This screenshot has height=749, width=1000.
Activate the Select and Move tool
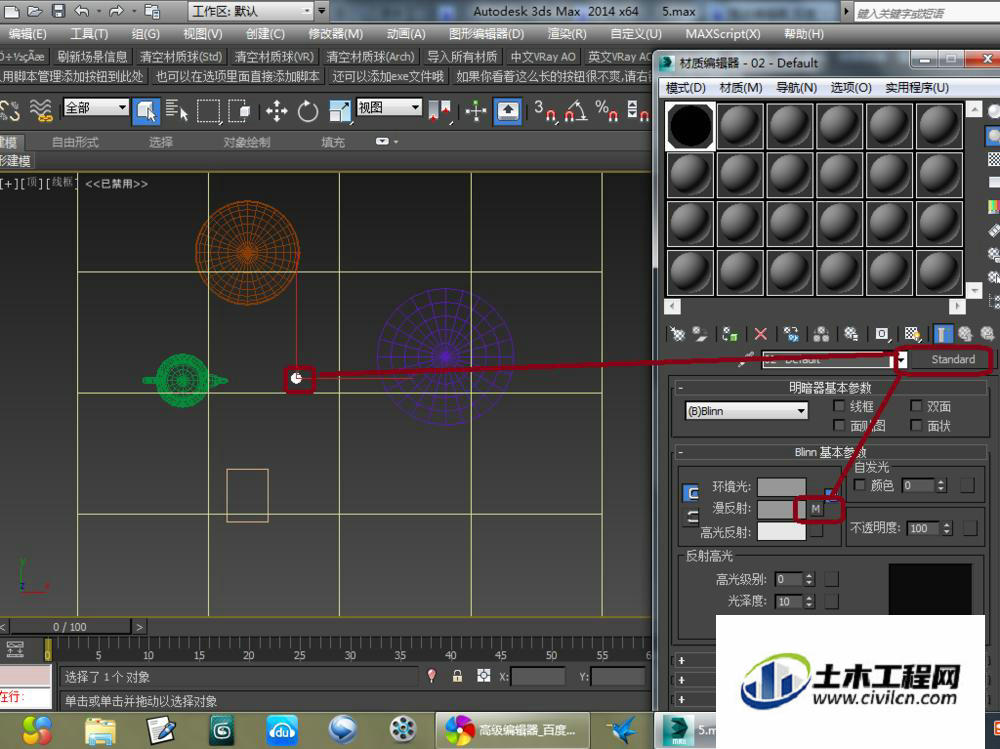pyautogui.click(x=276, y=111)
